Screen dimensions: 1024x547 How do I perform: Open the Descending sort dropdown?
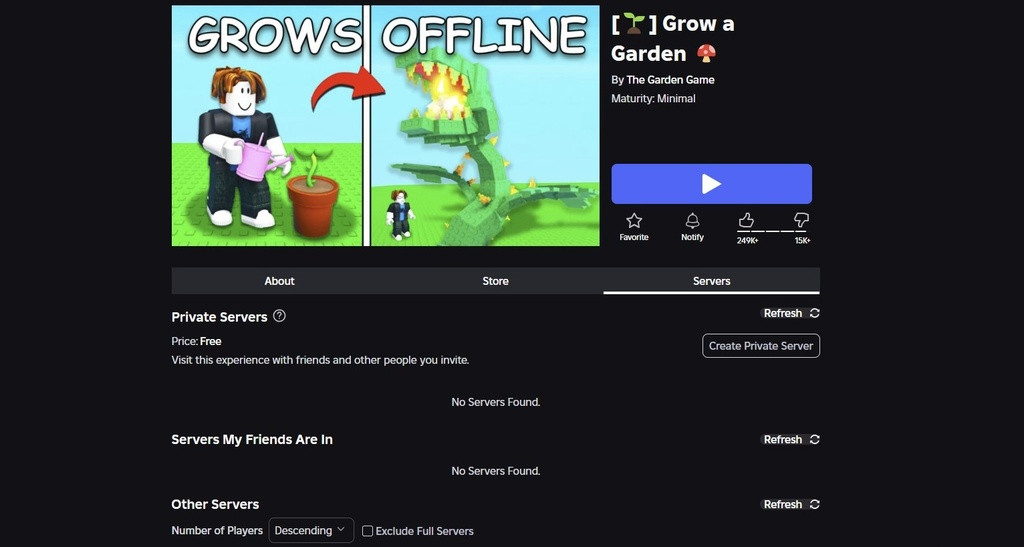point(311,530)
